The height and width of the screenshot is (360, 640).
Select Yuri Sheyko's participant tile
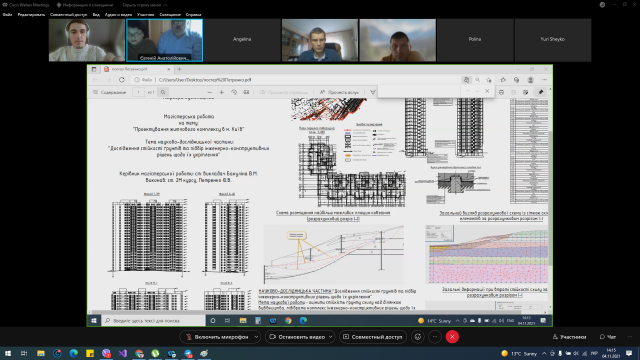pos(553,40)
